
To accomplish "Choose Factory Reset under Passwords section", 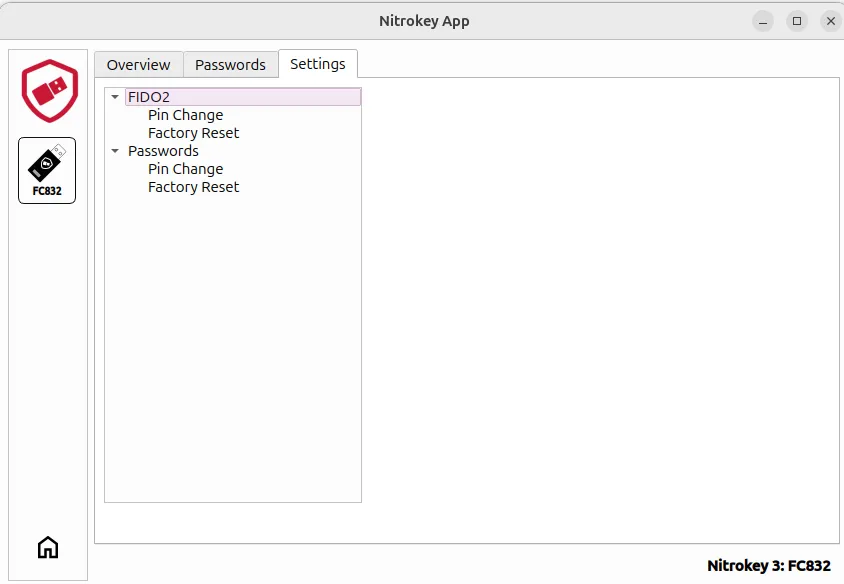I will [193, 187].
